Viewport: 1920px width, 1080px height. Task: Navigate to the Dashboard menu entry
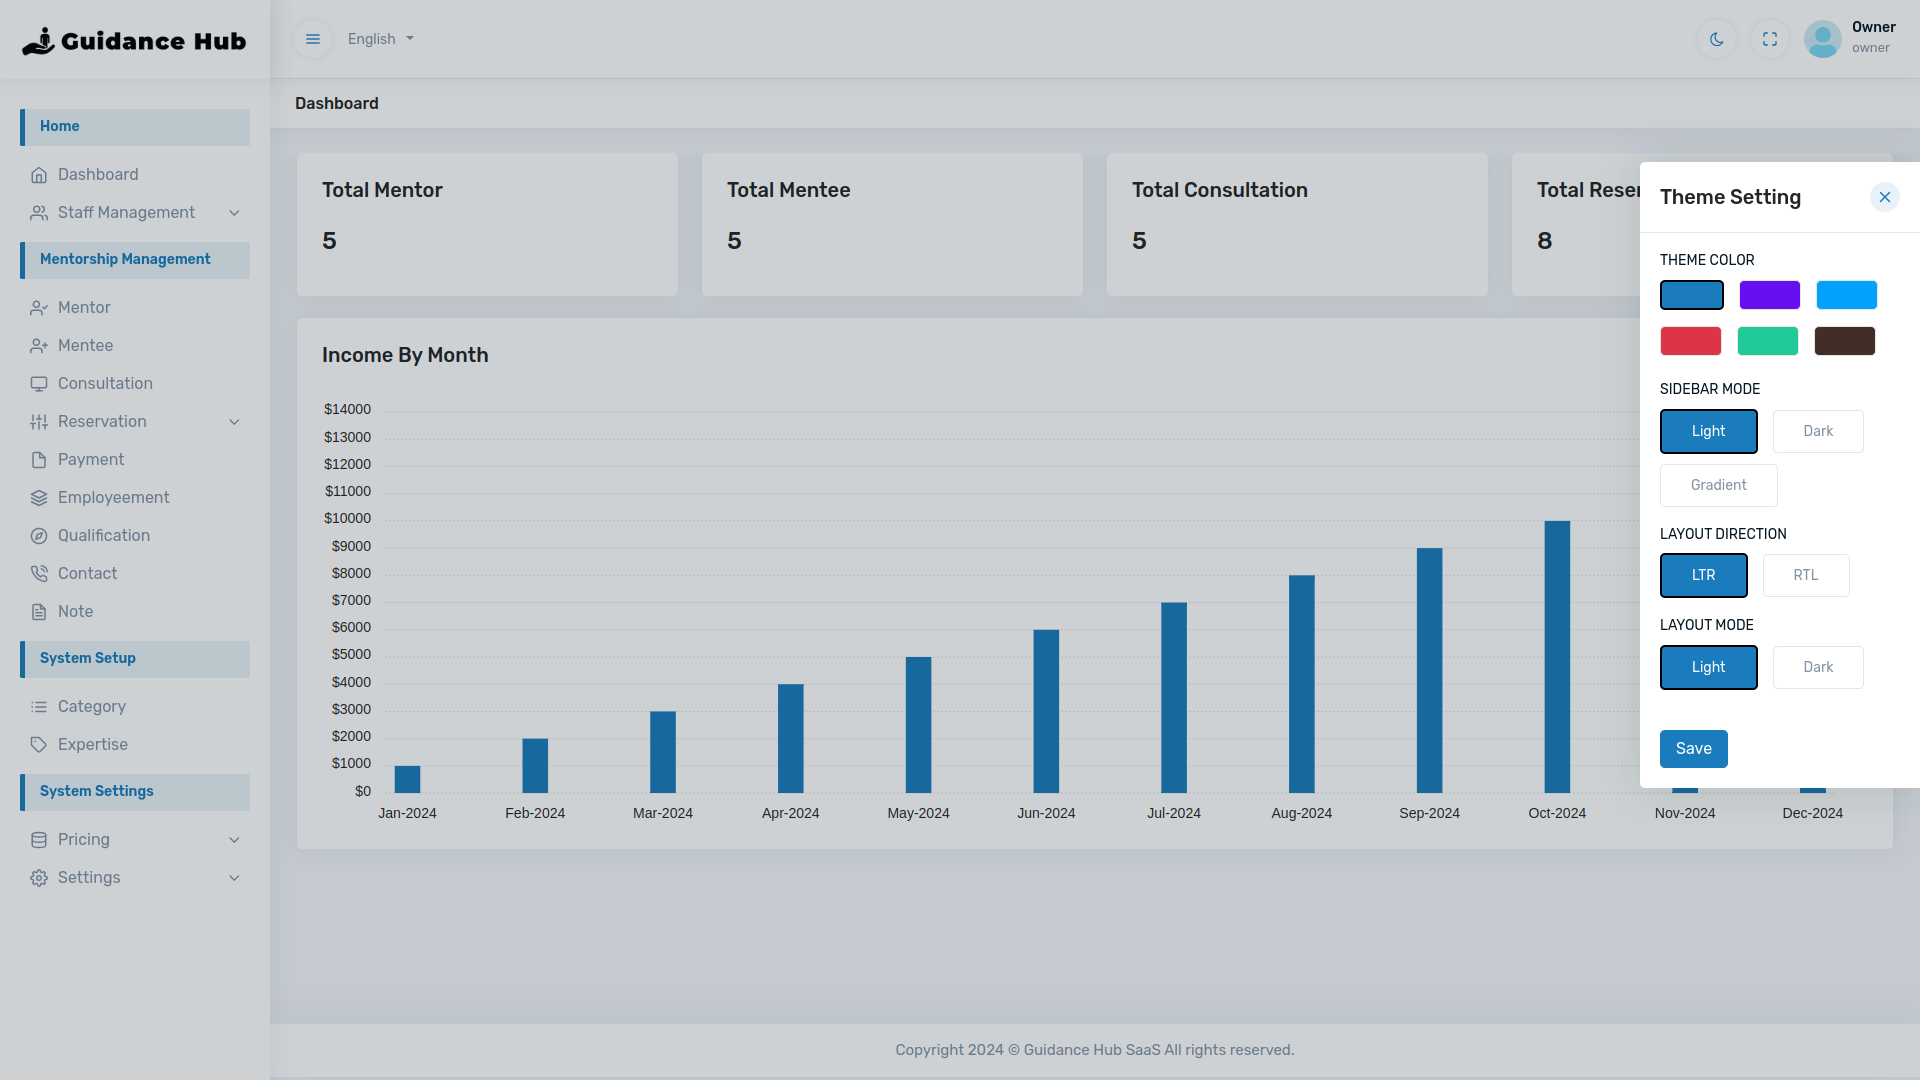pyautogui.click(x=98, y=174)
